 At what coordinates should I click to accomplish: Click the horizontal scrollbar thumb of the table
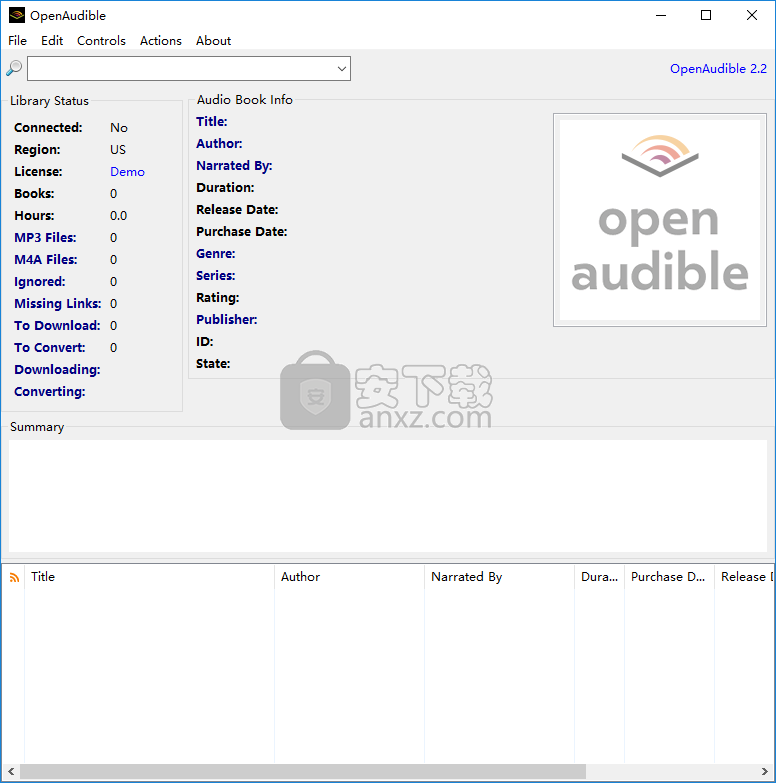[x=303, y=772]
